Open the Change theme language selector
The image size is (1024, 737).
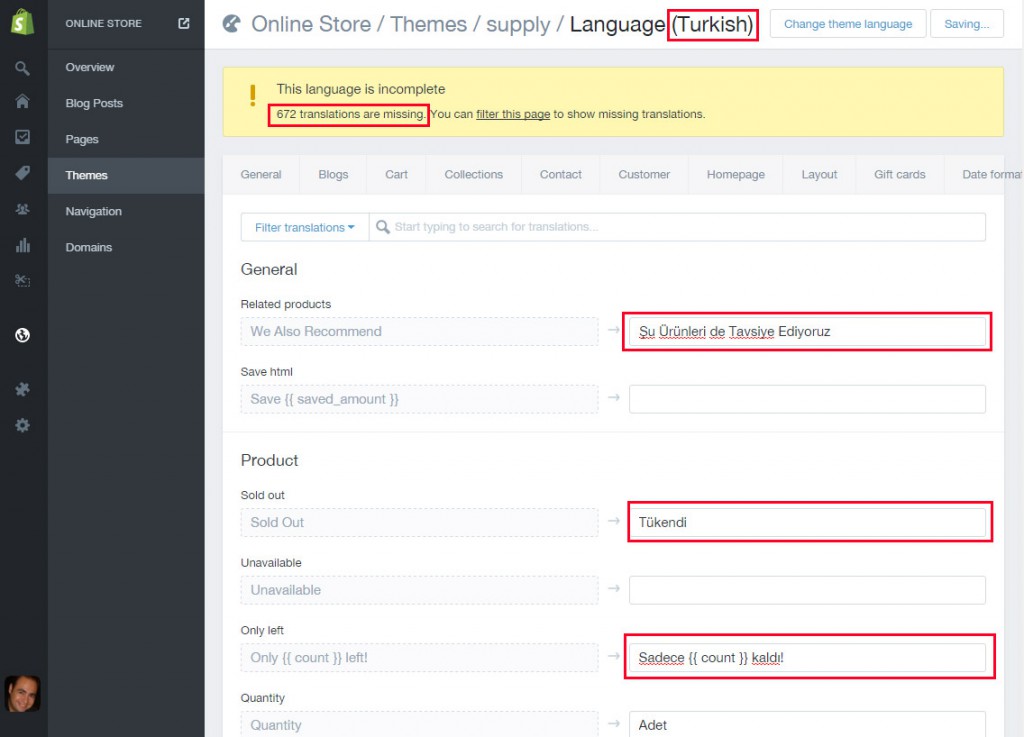847,23
